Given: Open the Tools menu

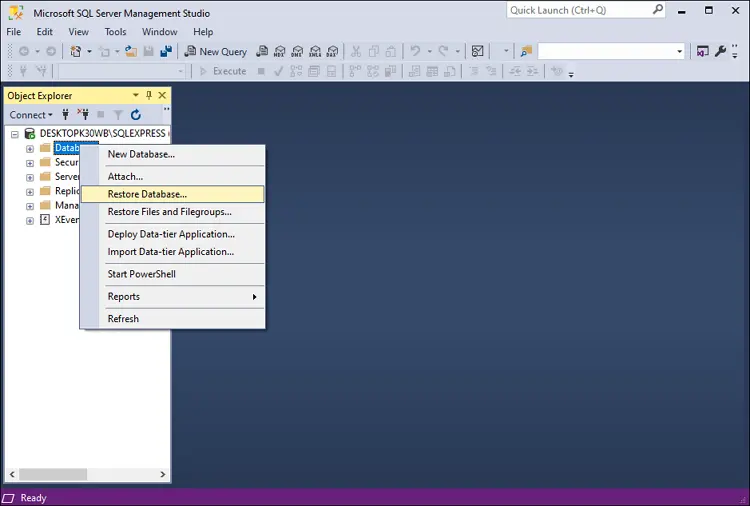Looking at the screenshot, I should pos(115,32).
